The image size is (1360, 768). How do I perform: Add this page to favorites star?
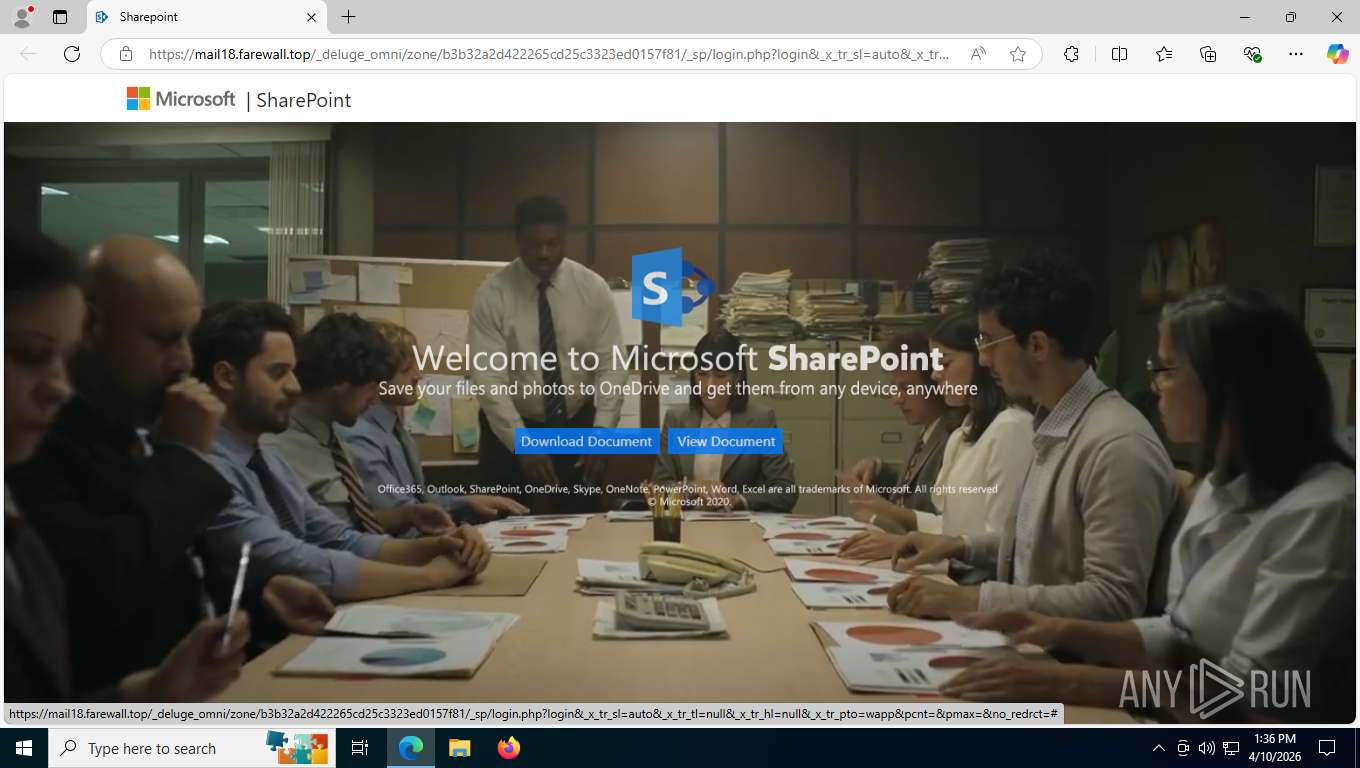pos(1018,54)
